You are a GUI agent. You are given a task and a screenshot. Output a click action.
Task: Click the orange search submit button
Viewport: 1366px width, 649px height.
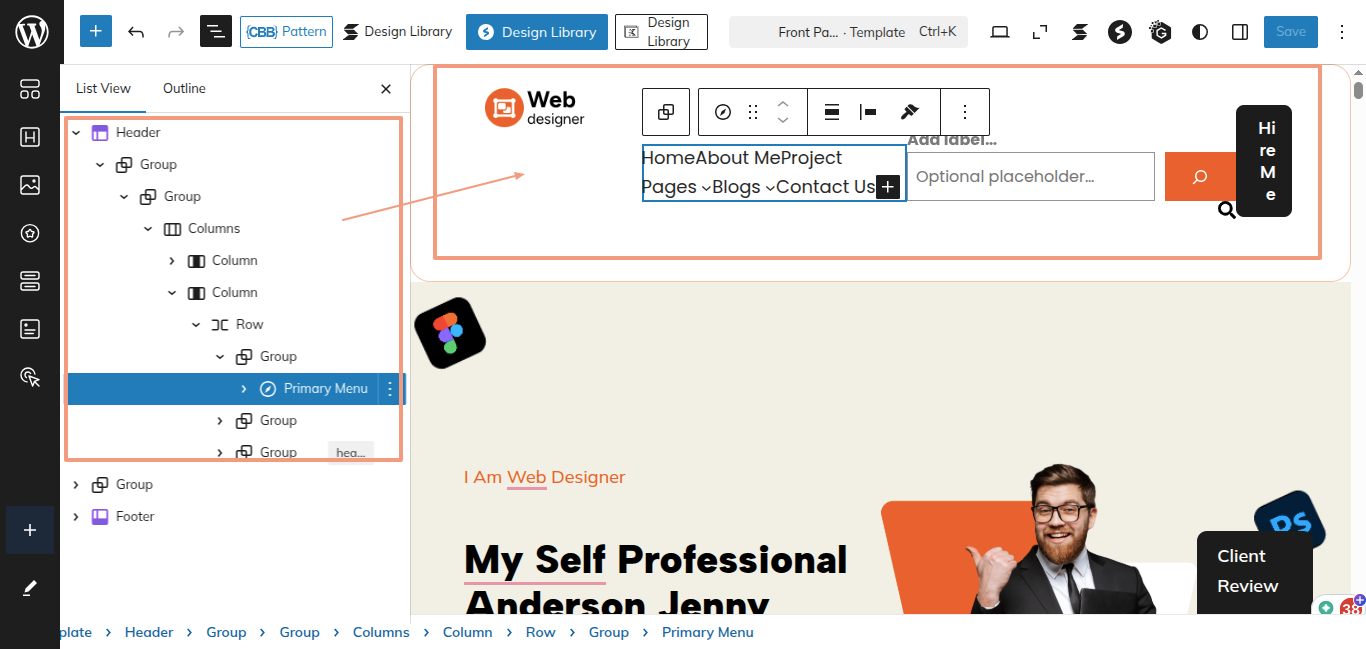(x=1200, y=177)
